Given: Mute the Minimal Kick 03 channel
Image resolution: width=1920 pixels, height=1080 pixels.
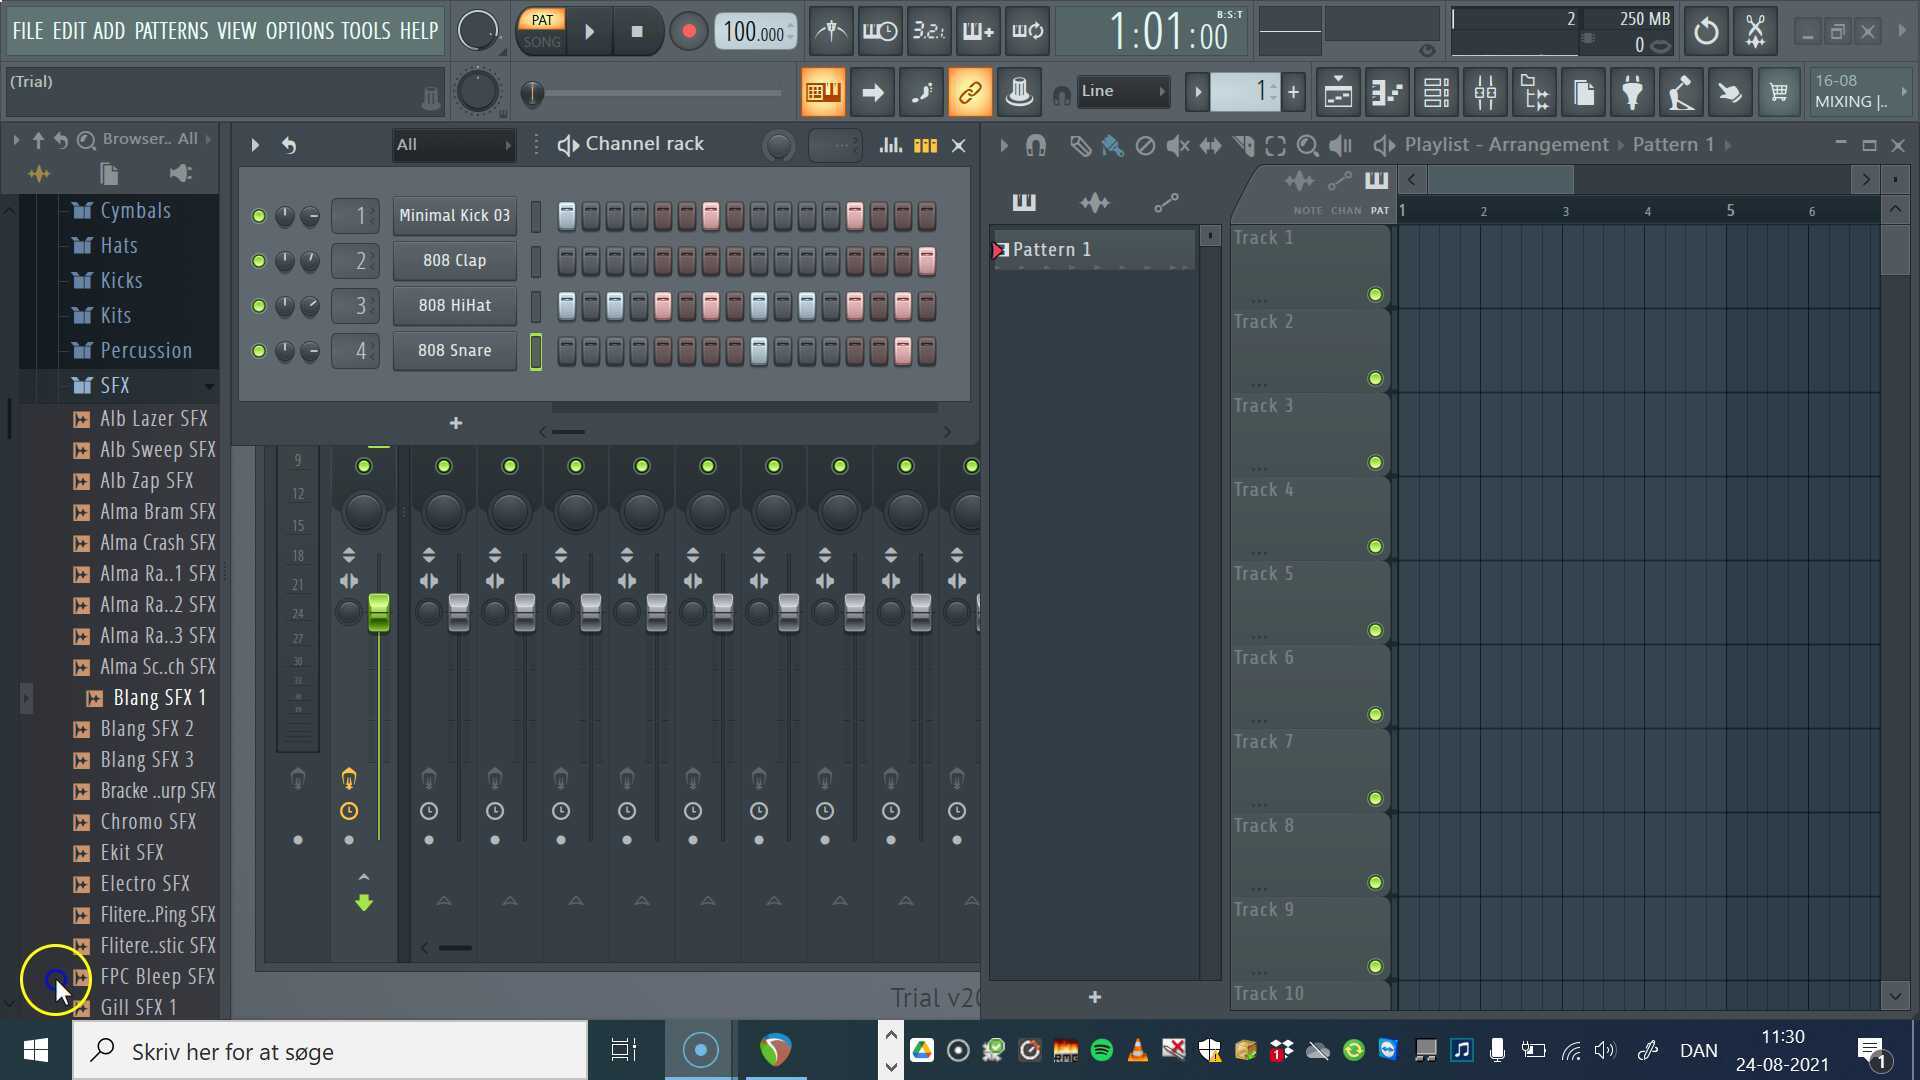Looking at the screenshot, I should point(258,215).
